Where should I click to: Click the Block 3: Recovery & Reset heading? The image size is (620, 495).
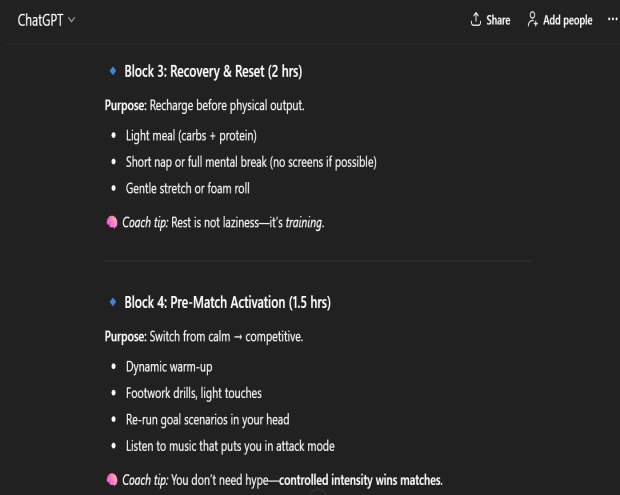[212, 72]
